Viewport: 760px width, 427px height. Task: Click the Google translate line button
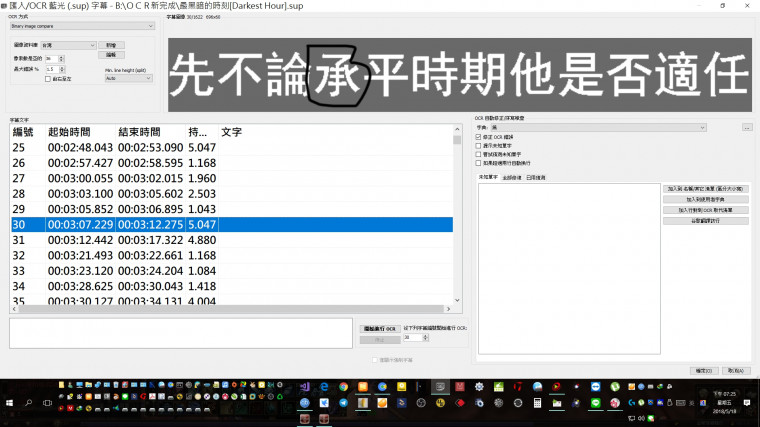pyautogui.click(x=705, y=221)
